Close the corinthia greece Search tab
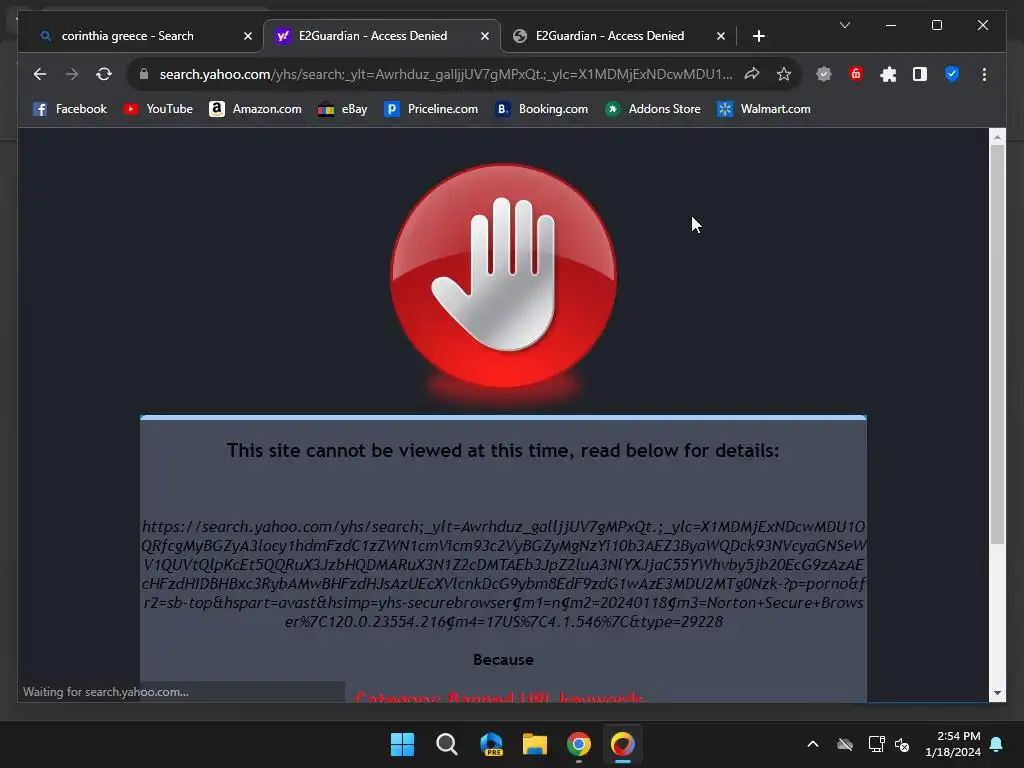Image resolution: width=1024 pixels, height=768 pixels. coord(248,37)
